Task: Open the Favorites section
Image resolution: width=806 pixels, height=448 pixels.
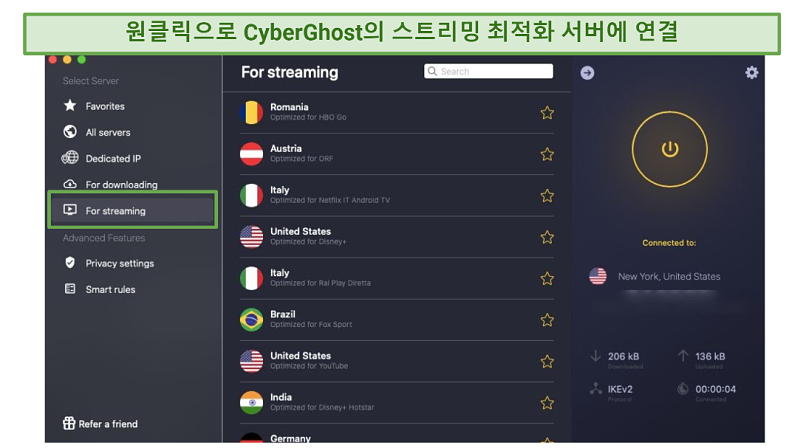Action: pos(105,106)
